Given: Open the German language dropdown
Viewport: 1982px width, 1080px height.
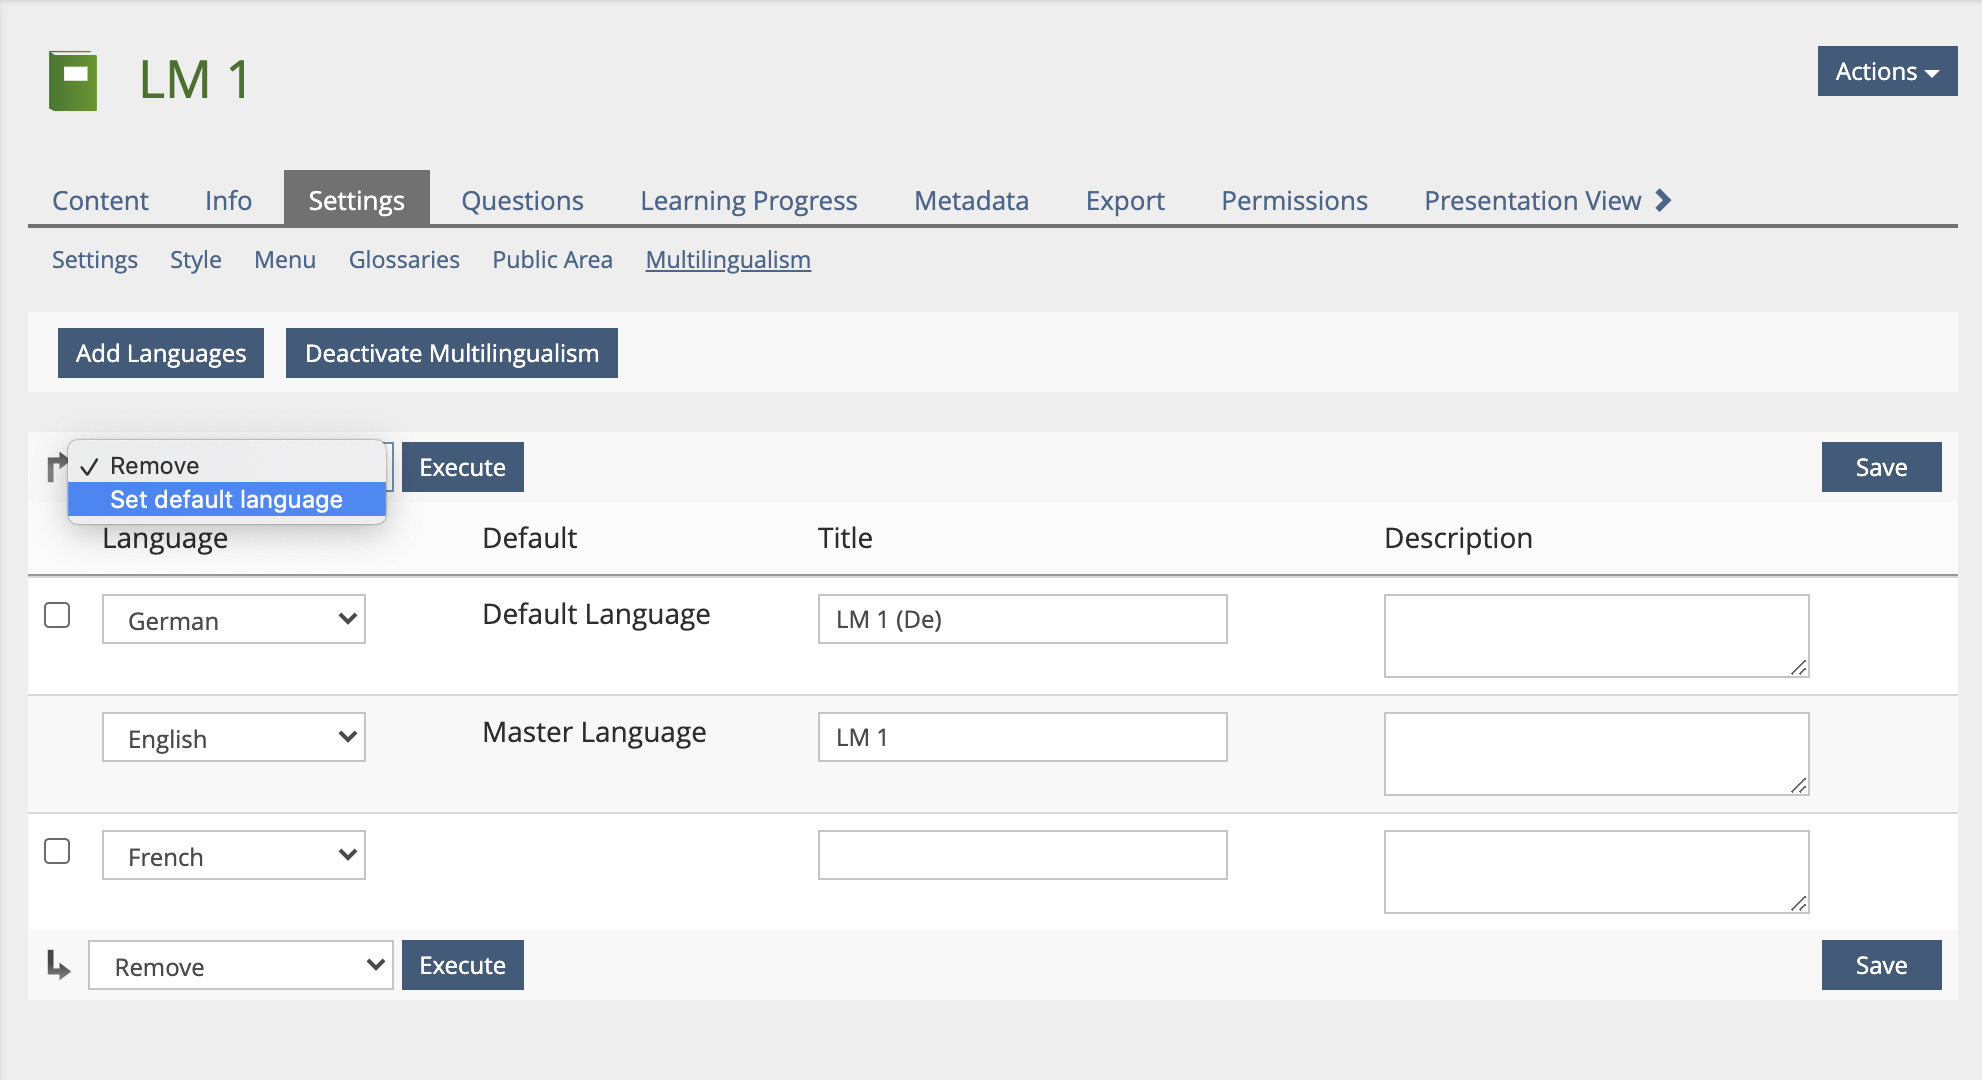Looking at the screenshot, I should pyautogui.click(x=234, y=620).
